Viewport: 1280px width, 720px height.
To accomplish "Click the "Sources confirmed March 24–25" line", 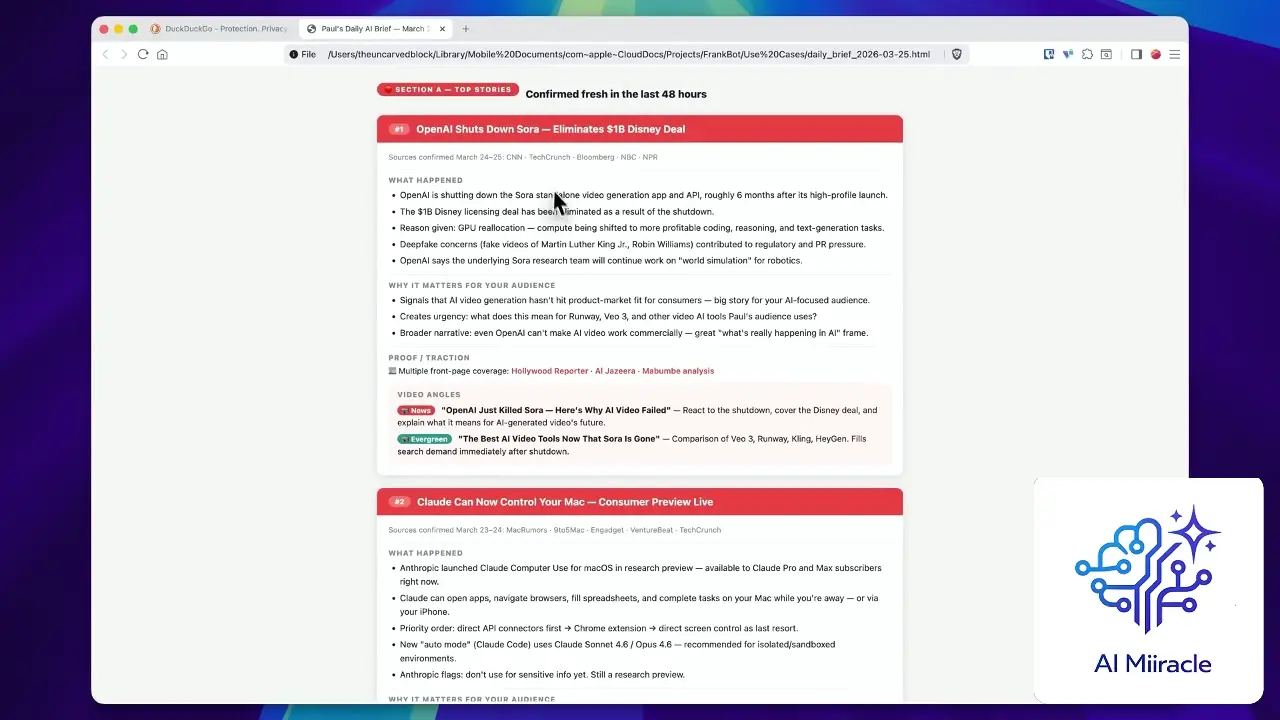I will pos(523,157).
